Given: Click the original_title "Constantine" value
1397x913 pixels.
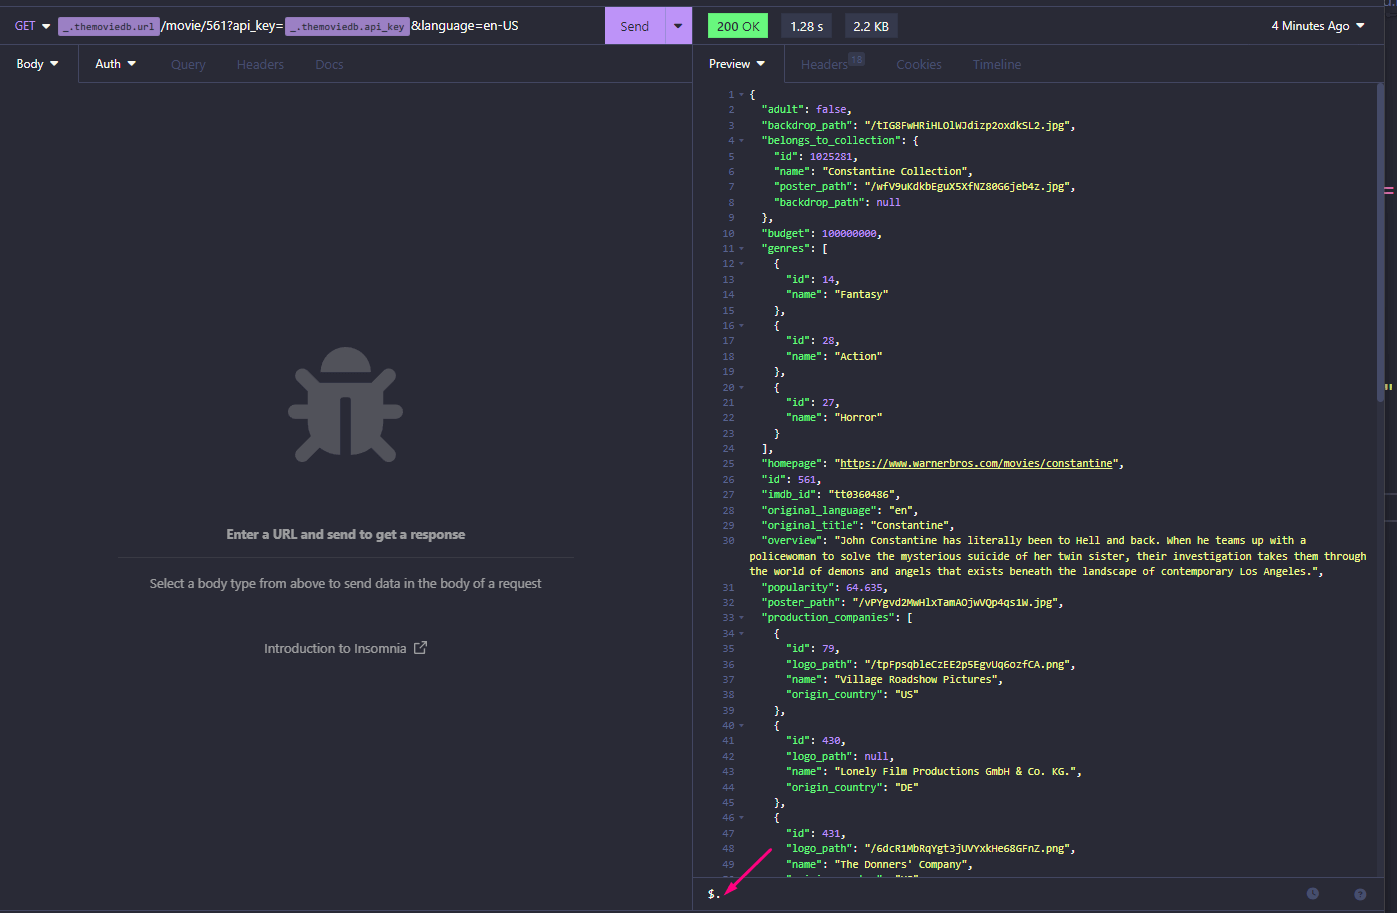Looking at the screenshot, I should point(910,526).
